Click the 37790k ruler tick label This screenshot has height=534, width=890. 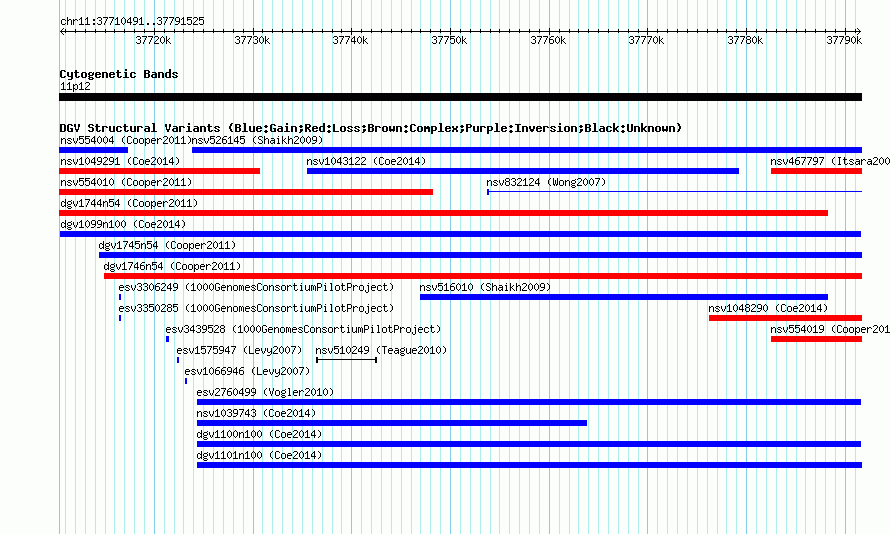click(x=843, y=40)
